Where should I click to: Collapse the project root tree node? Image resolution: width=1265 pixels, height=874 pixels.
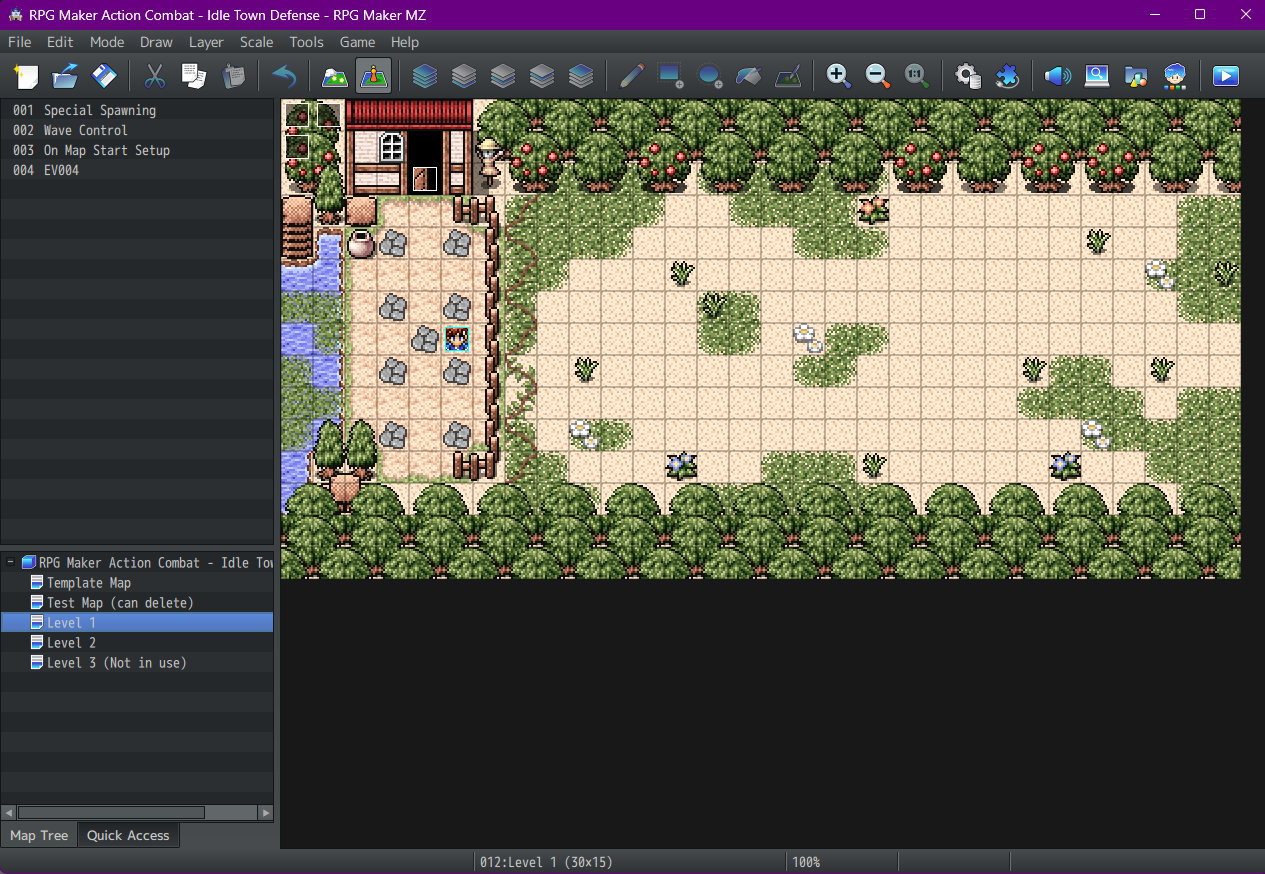coord(11,562)
